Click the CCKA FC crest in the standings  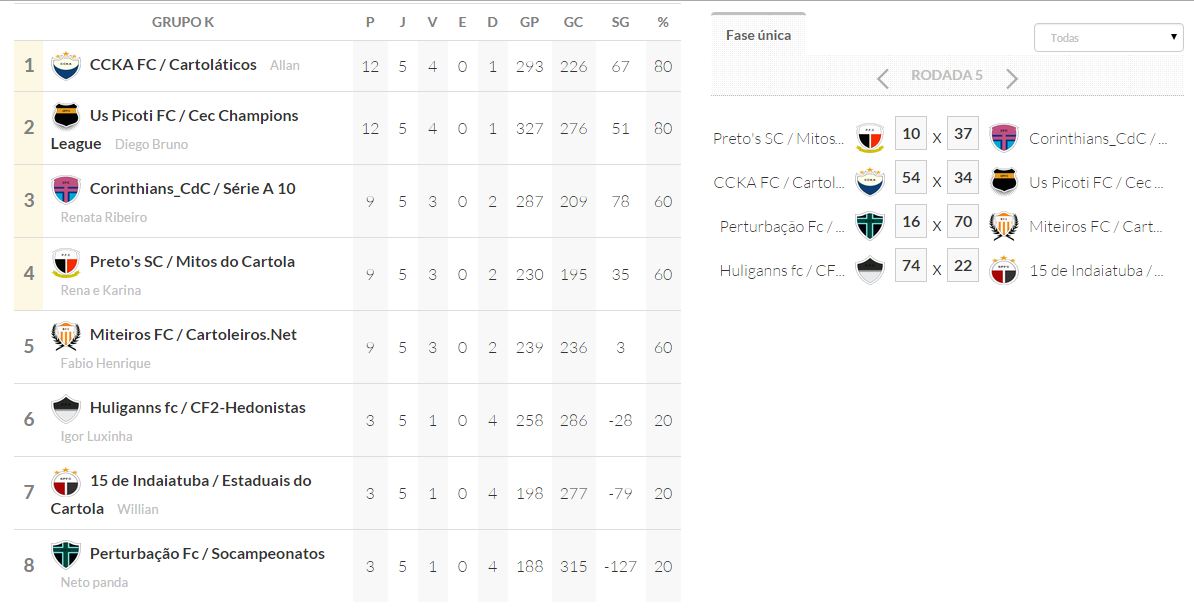(x=66, y=65)
